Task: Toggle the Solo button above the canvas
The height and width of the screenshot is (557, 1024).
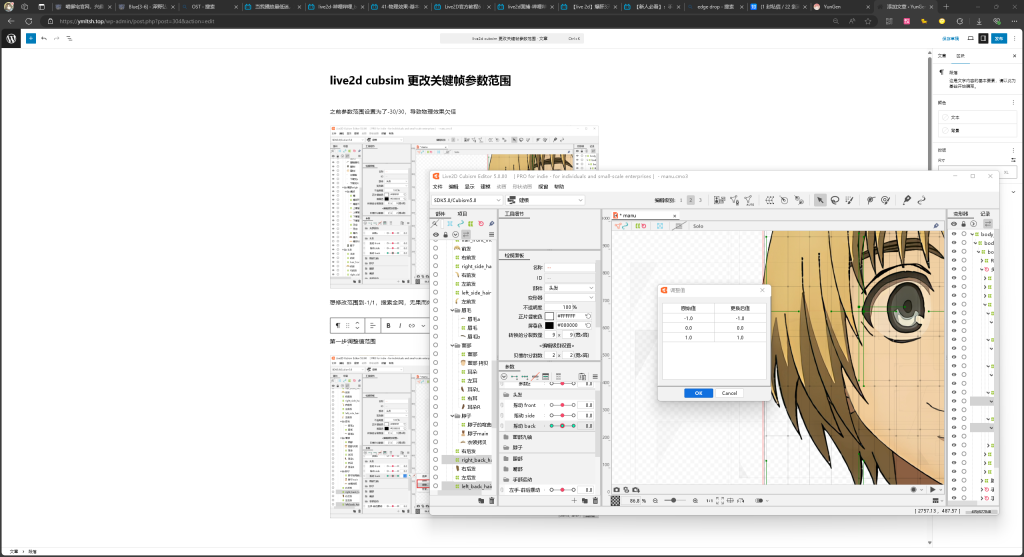Action: [698, 226]
